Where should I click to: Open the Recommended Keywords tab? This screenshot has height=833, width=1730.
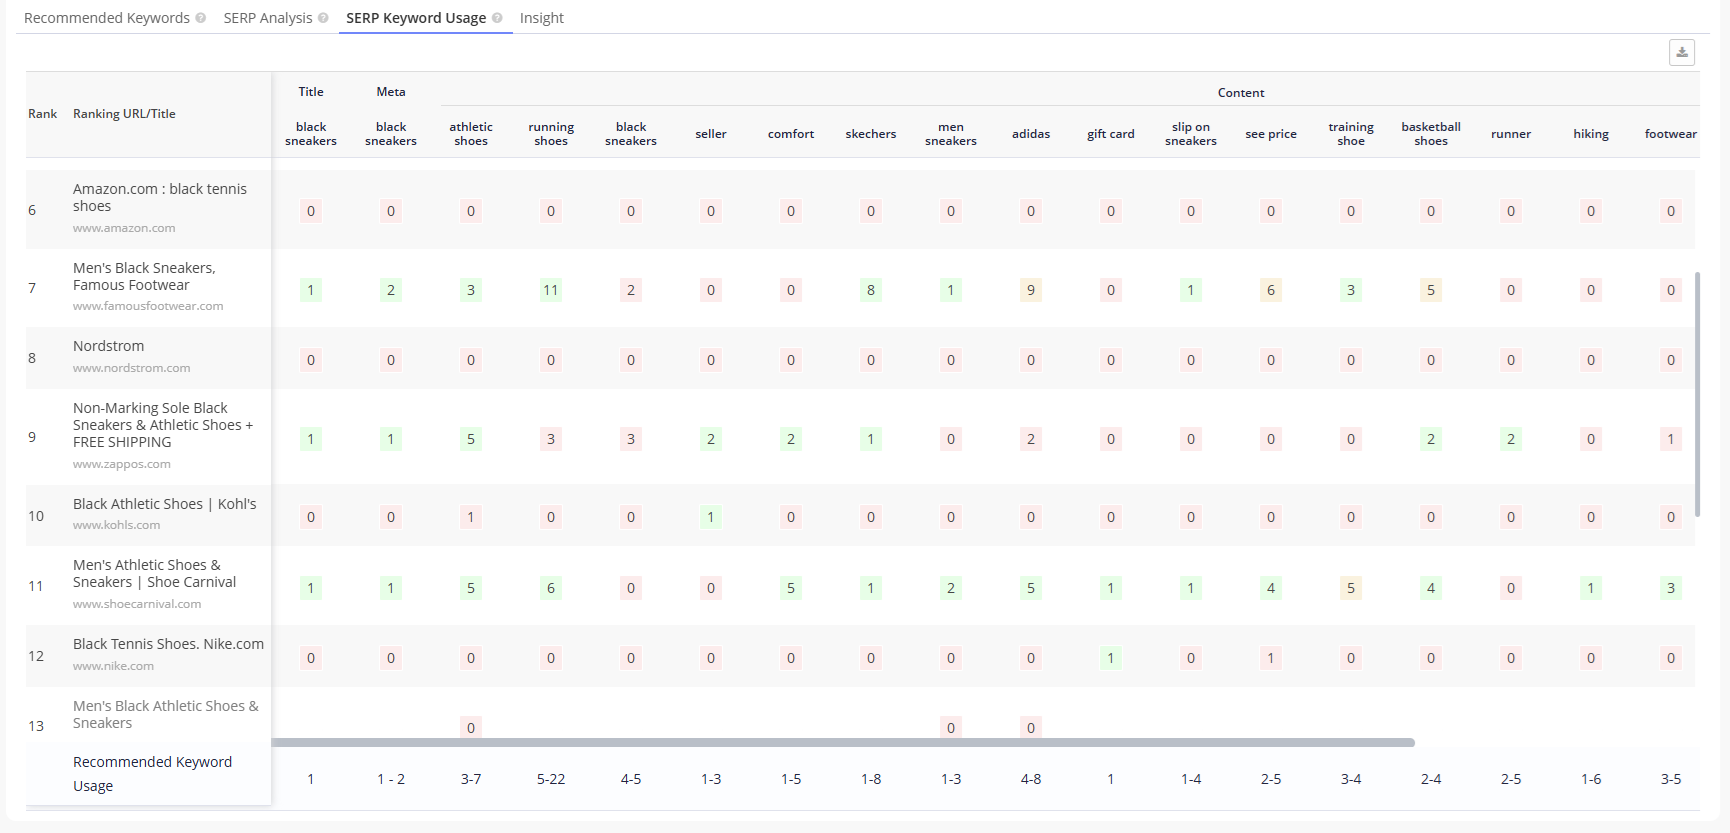pos(106,18)
